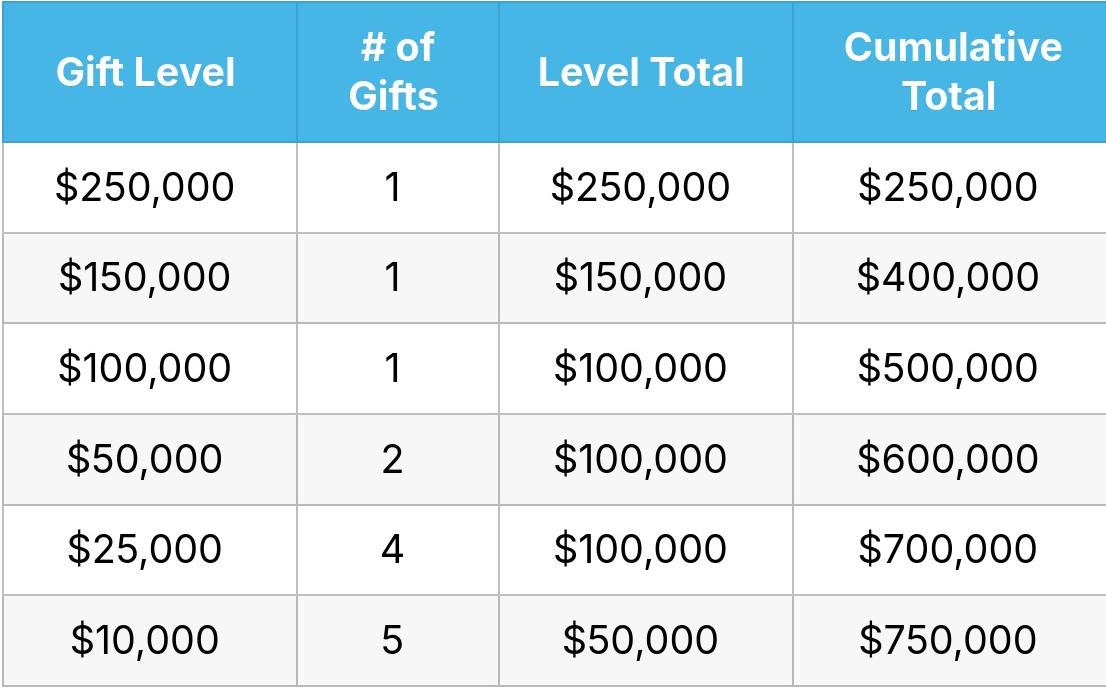This screenshot has height=688, width=1106.
Task: Select the $750,000 cumulative total cell
Action: coord(948,640)
